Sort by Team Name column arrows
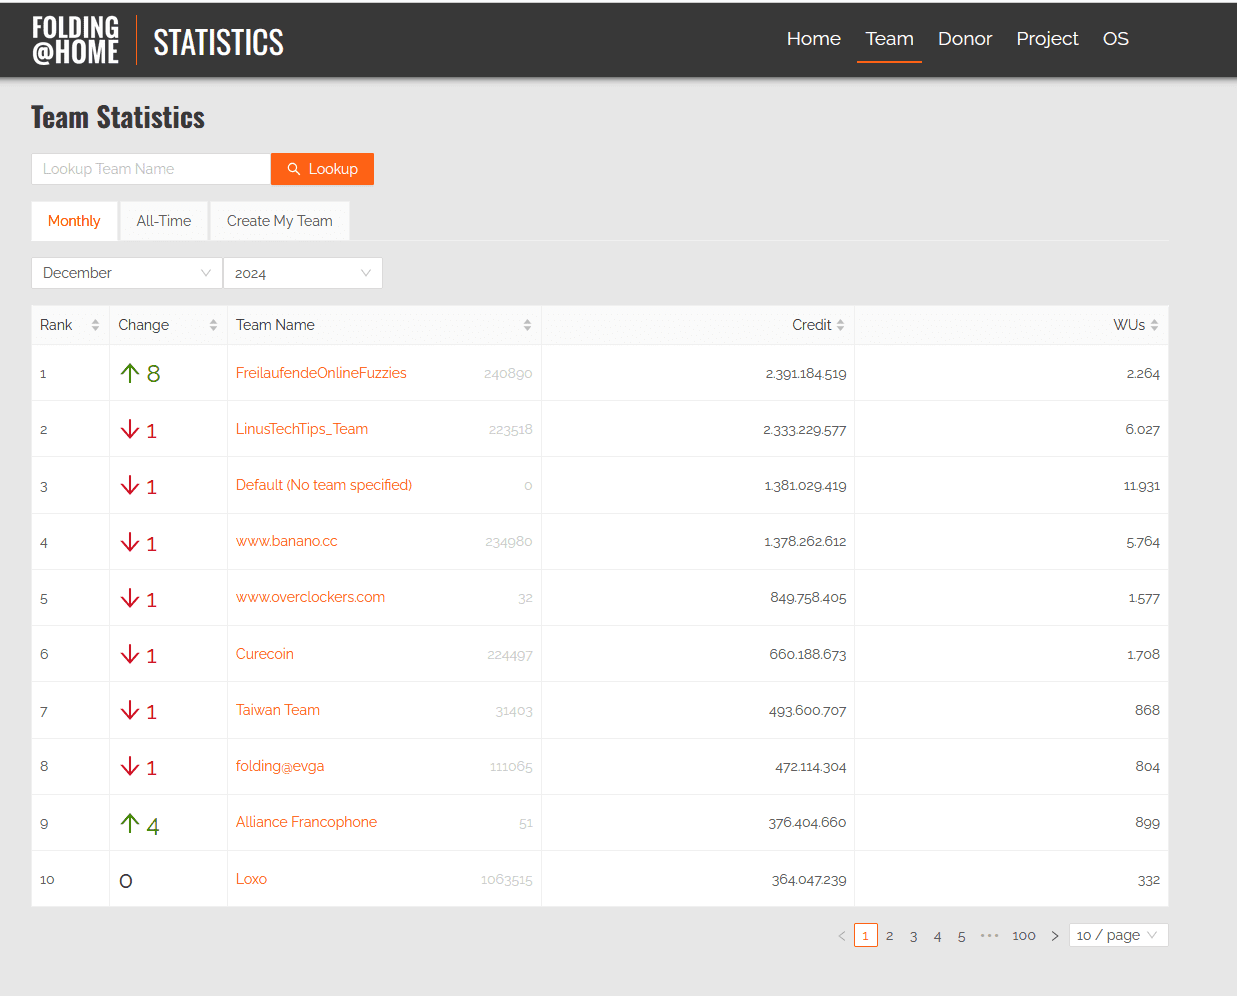1237x996 pixels. pos(527,325)
